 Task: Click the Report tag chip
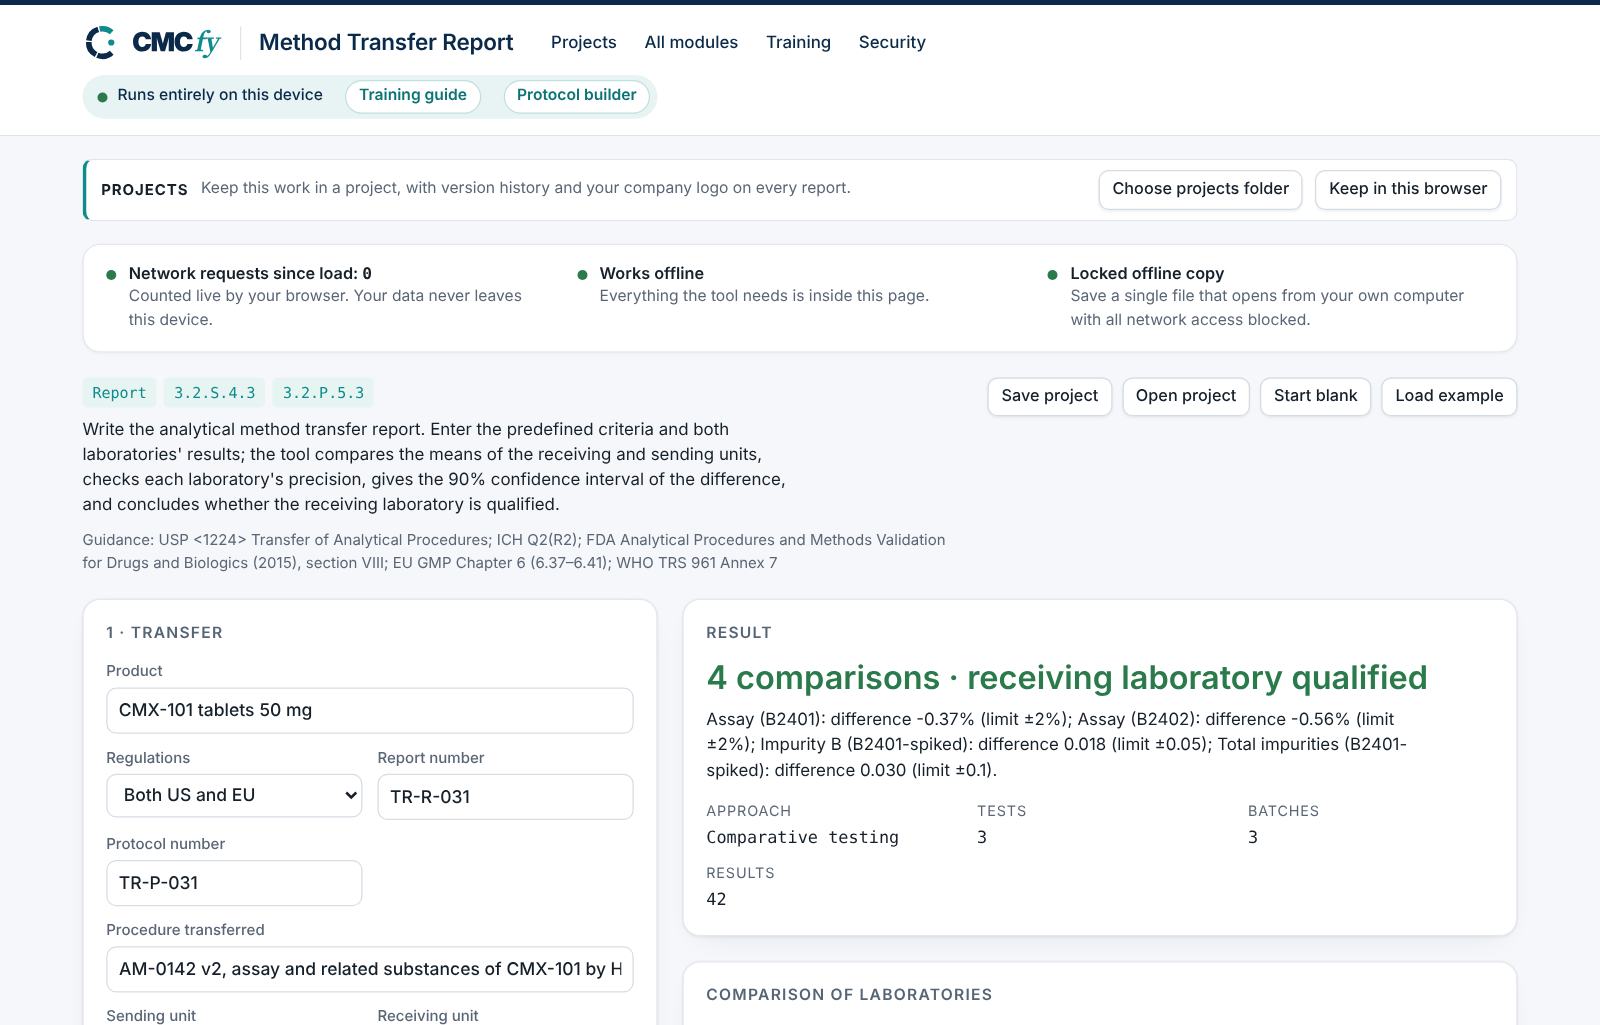(x=119, y=393)
